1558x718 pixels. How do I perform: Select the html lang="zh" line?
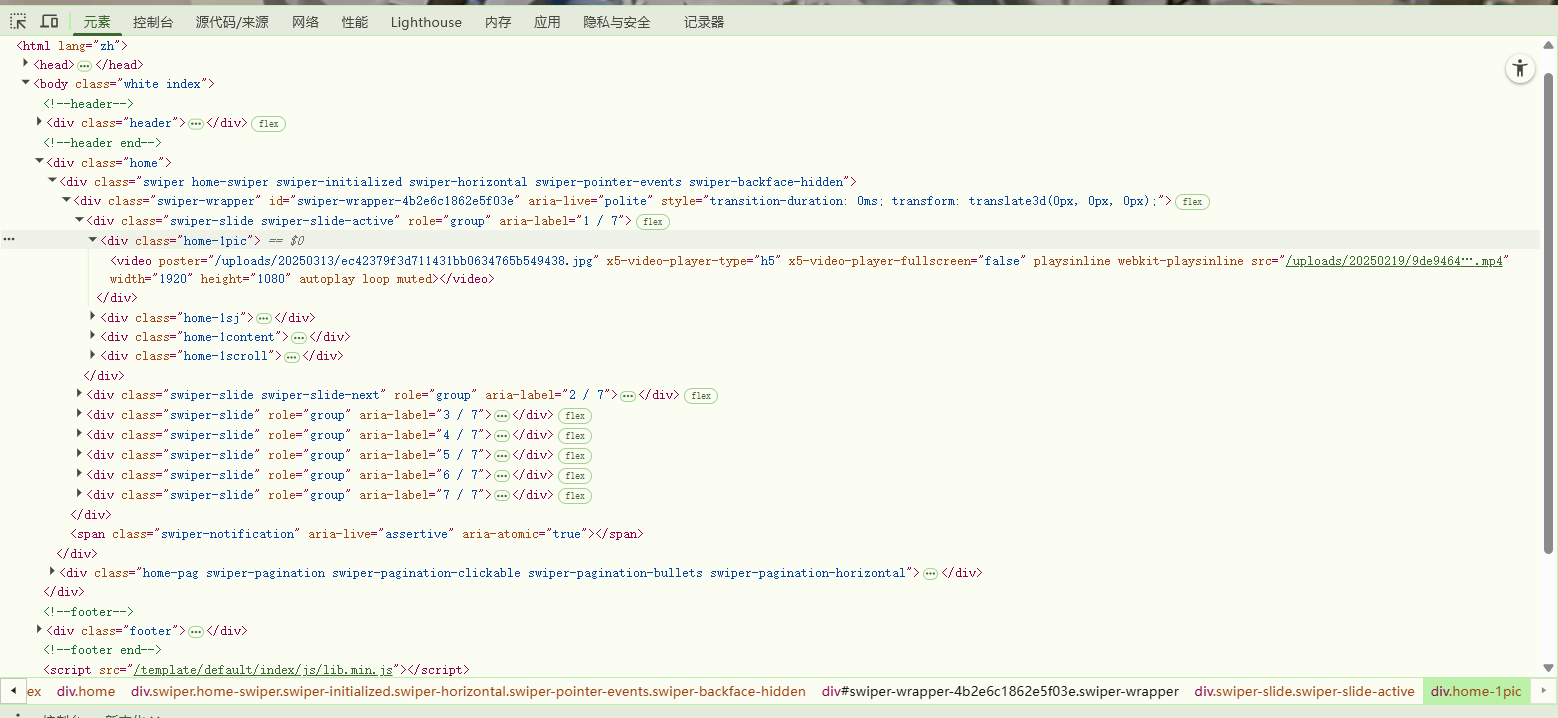pyautogui.click(x=73, y=45)
